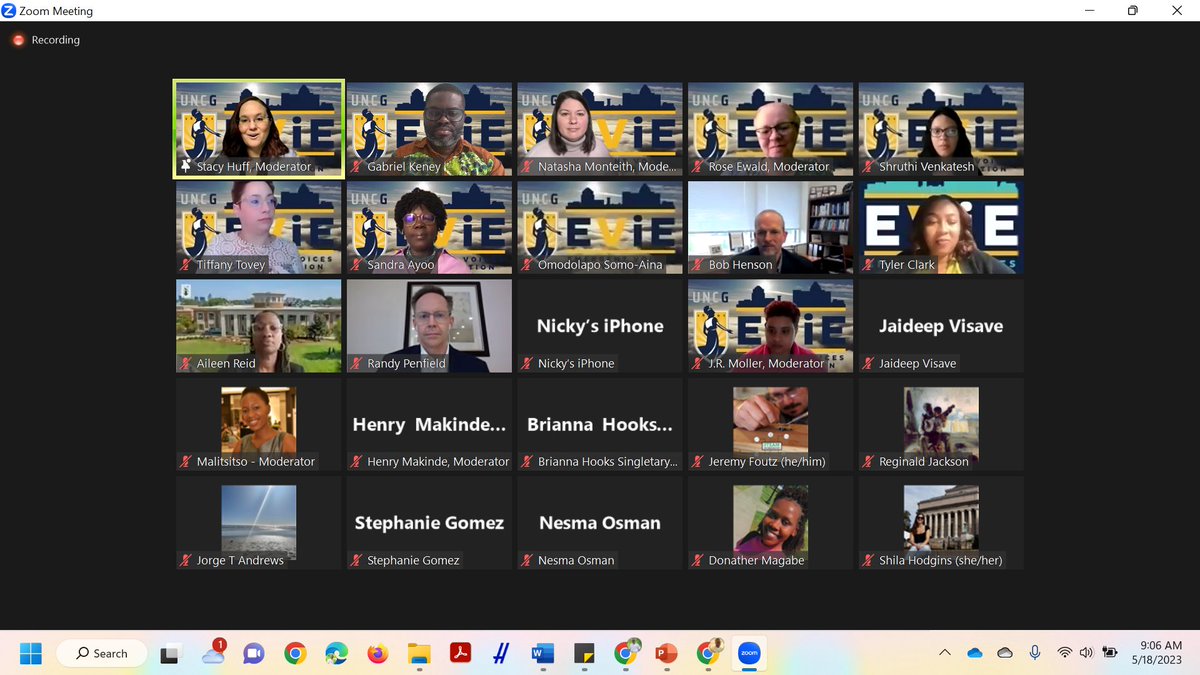Click the 'Zoom Meeting' window title
1200x675 pixels.
coord(56,11)
